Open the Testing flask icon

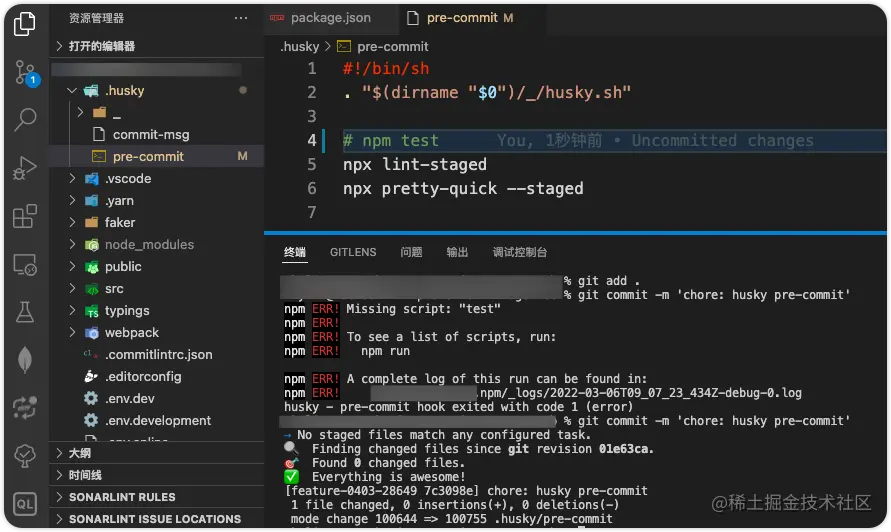[25, 312]
